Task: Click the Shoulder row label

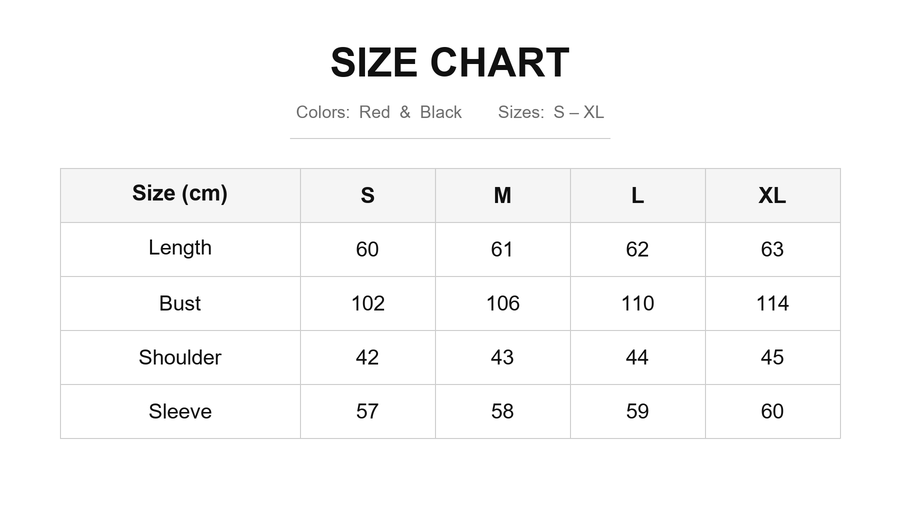Action: [180, 358]
